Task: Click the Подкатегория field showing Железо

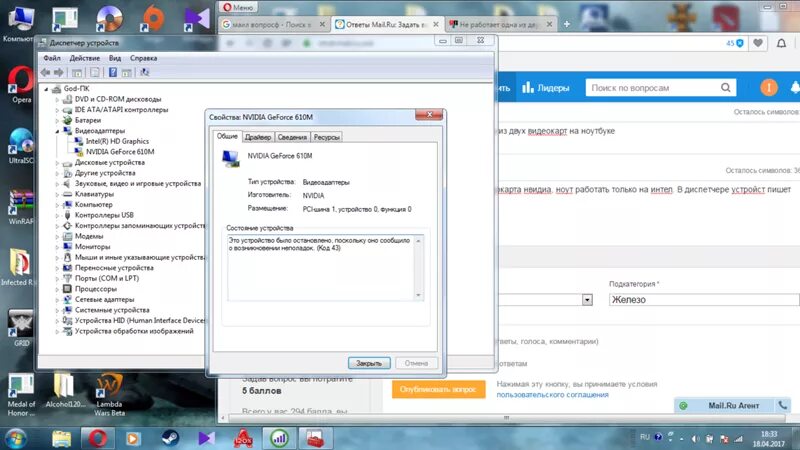Action: click(x=704, y=300)
